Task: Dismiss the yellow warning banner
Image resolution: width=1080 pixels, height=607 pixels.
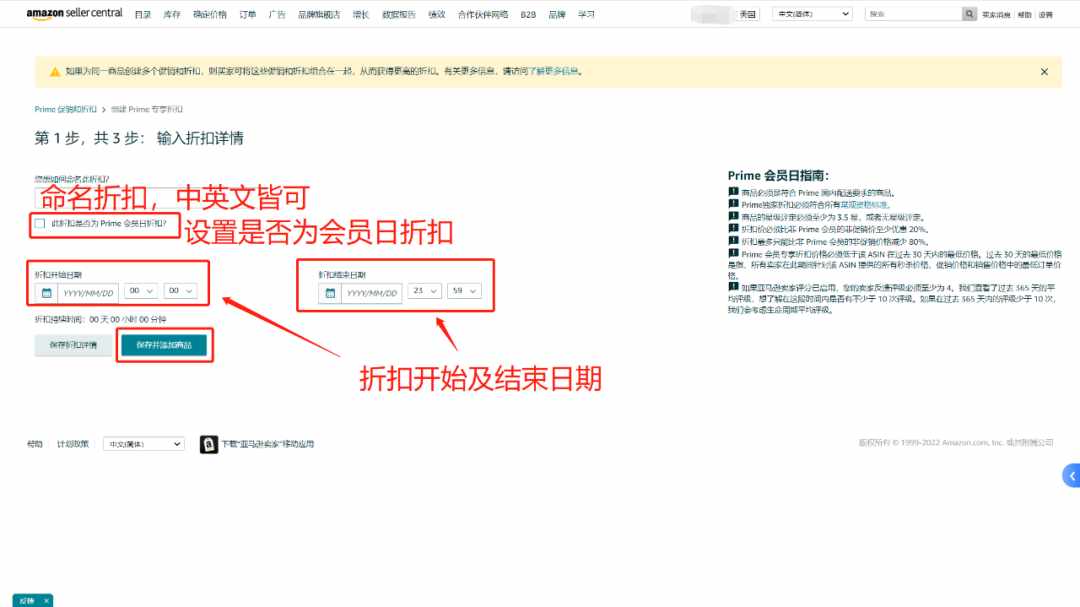Action: [1044, 72]
